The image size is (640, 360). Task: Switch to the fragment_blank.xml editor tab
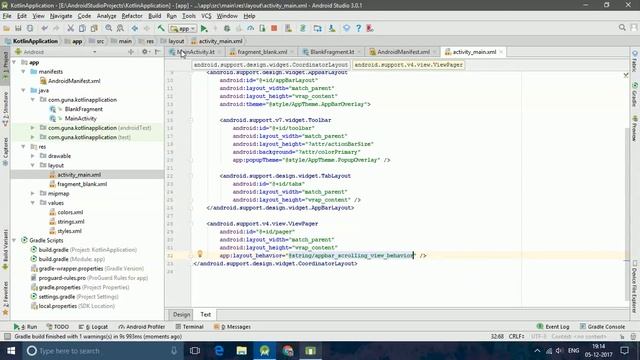(262, 52)
